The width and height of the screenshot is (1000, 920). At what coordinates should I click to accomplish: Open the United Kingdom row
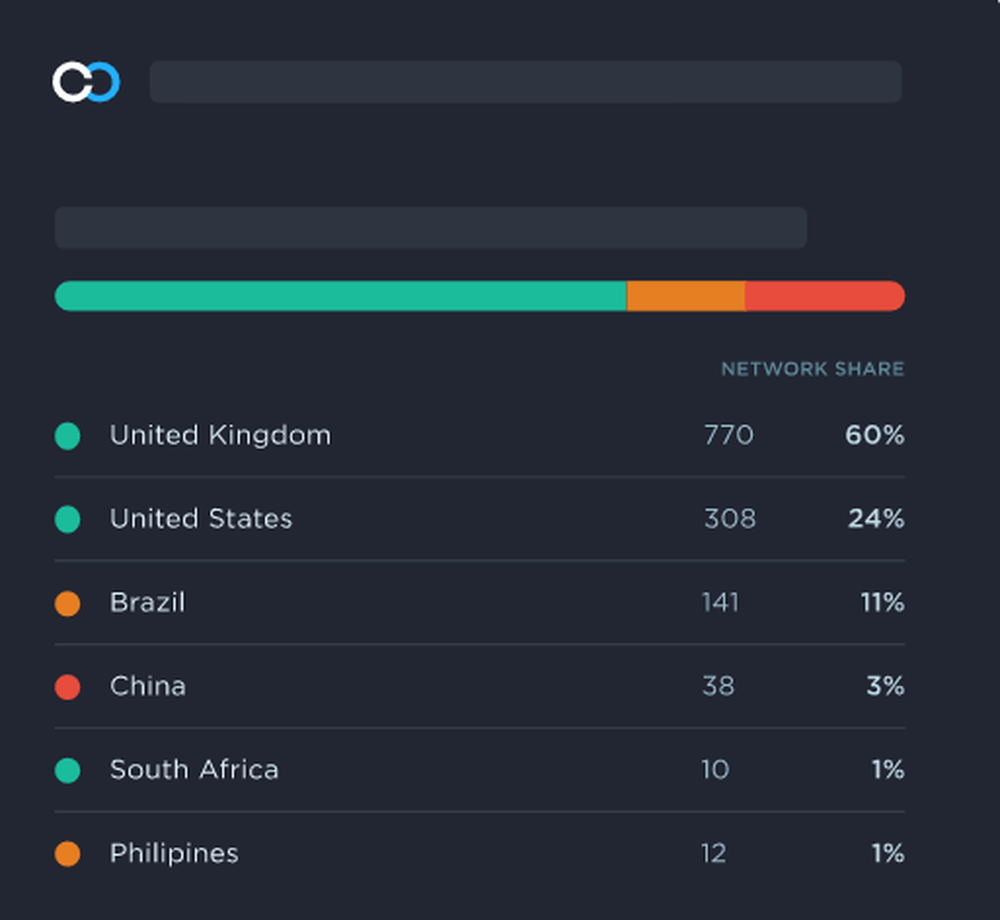(480, 435)
